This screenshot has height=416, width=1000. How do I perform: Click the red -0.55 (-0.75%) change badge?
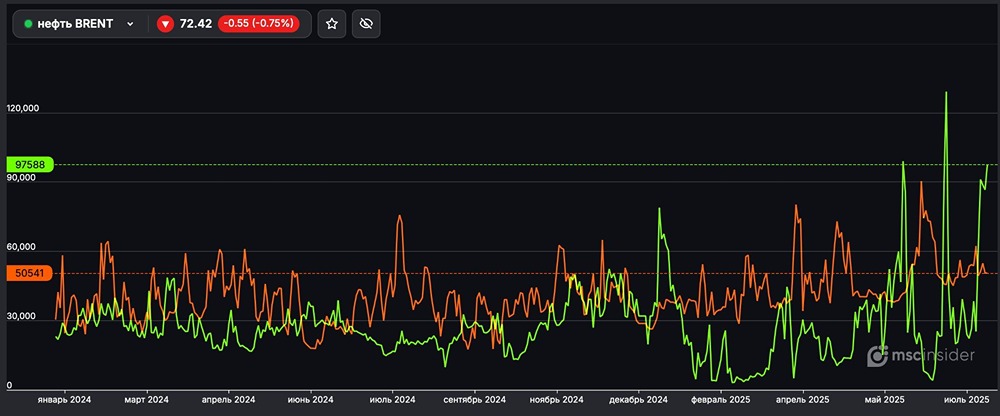click(x=264, y=24)
